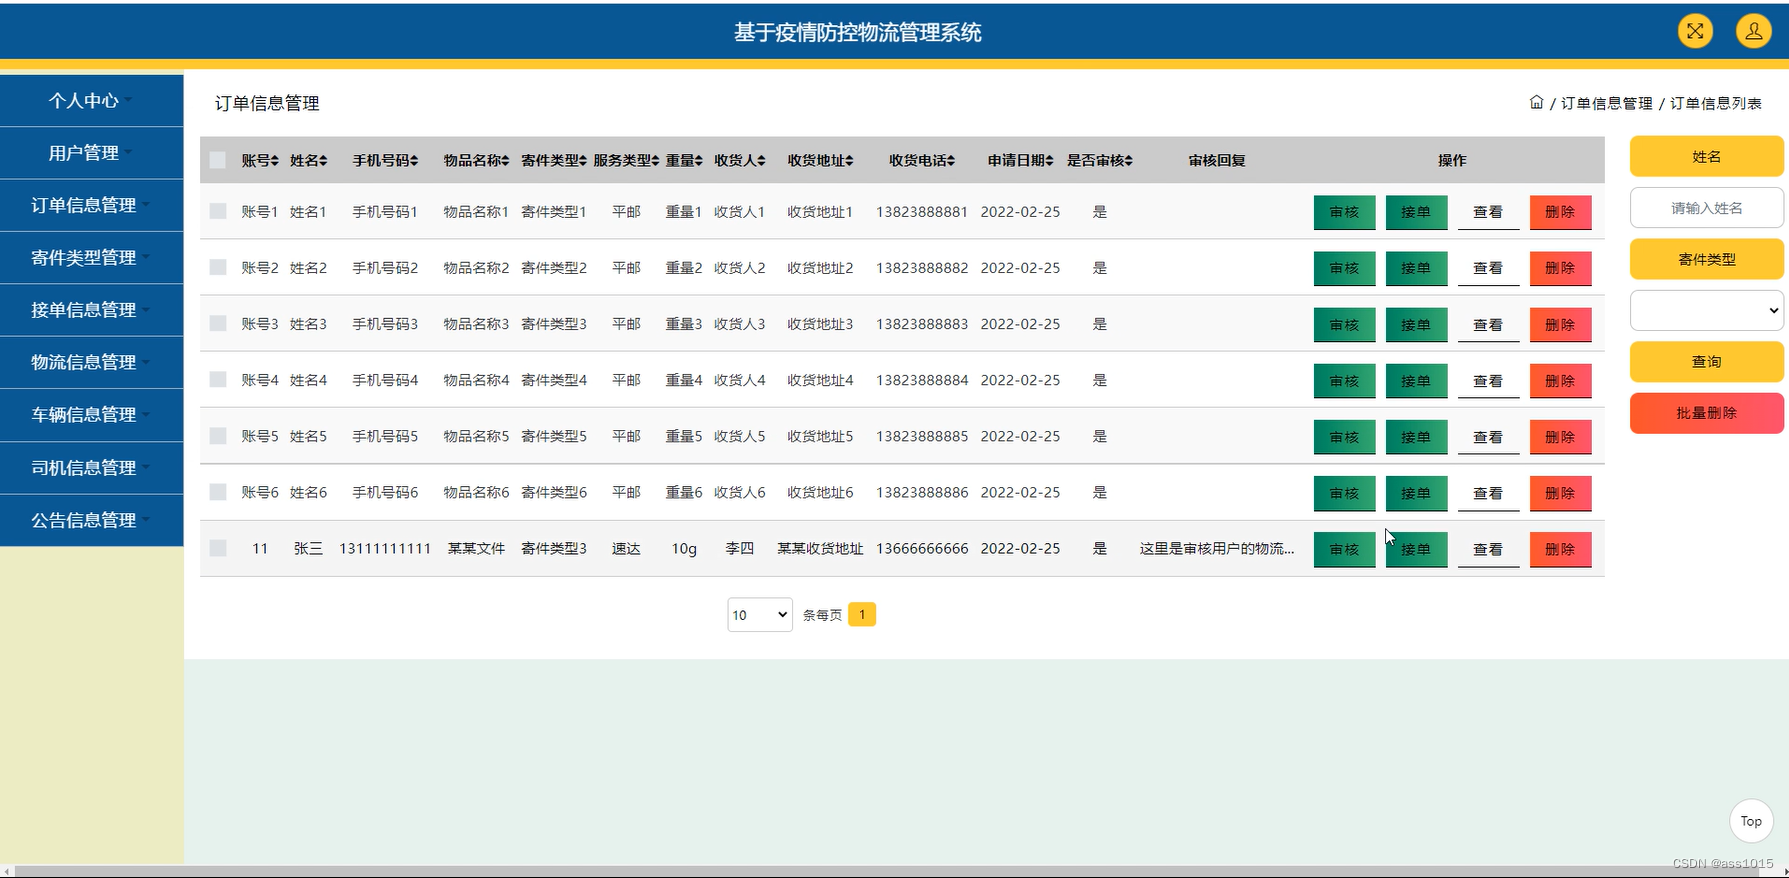
Task: Sort by 申请日期 column arrows
Action: 1050,160
